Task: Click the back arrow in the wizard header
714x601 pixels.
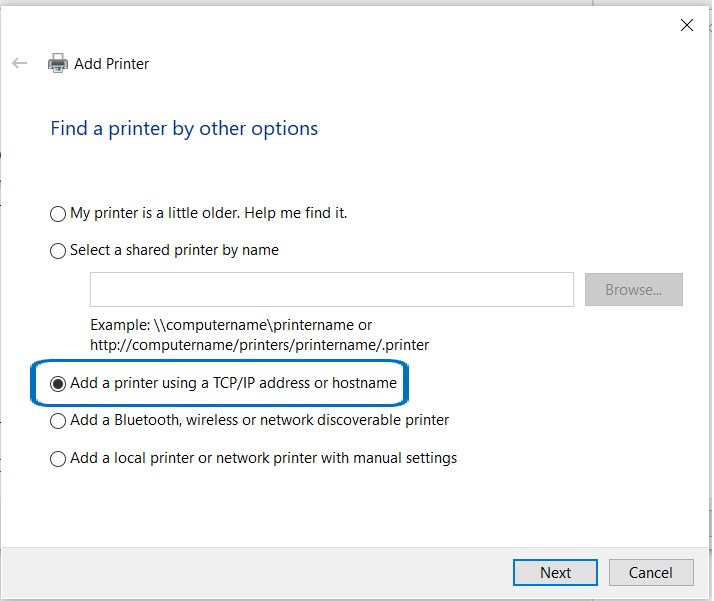Action: point(19,63)
